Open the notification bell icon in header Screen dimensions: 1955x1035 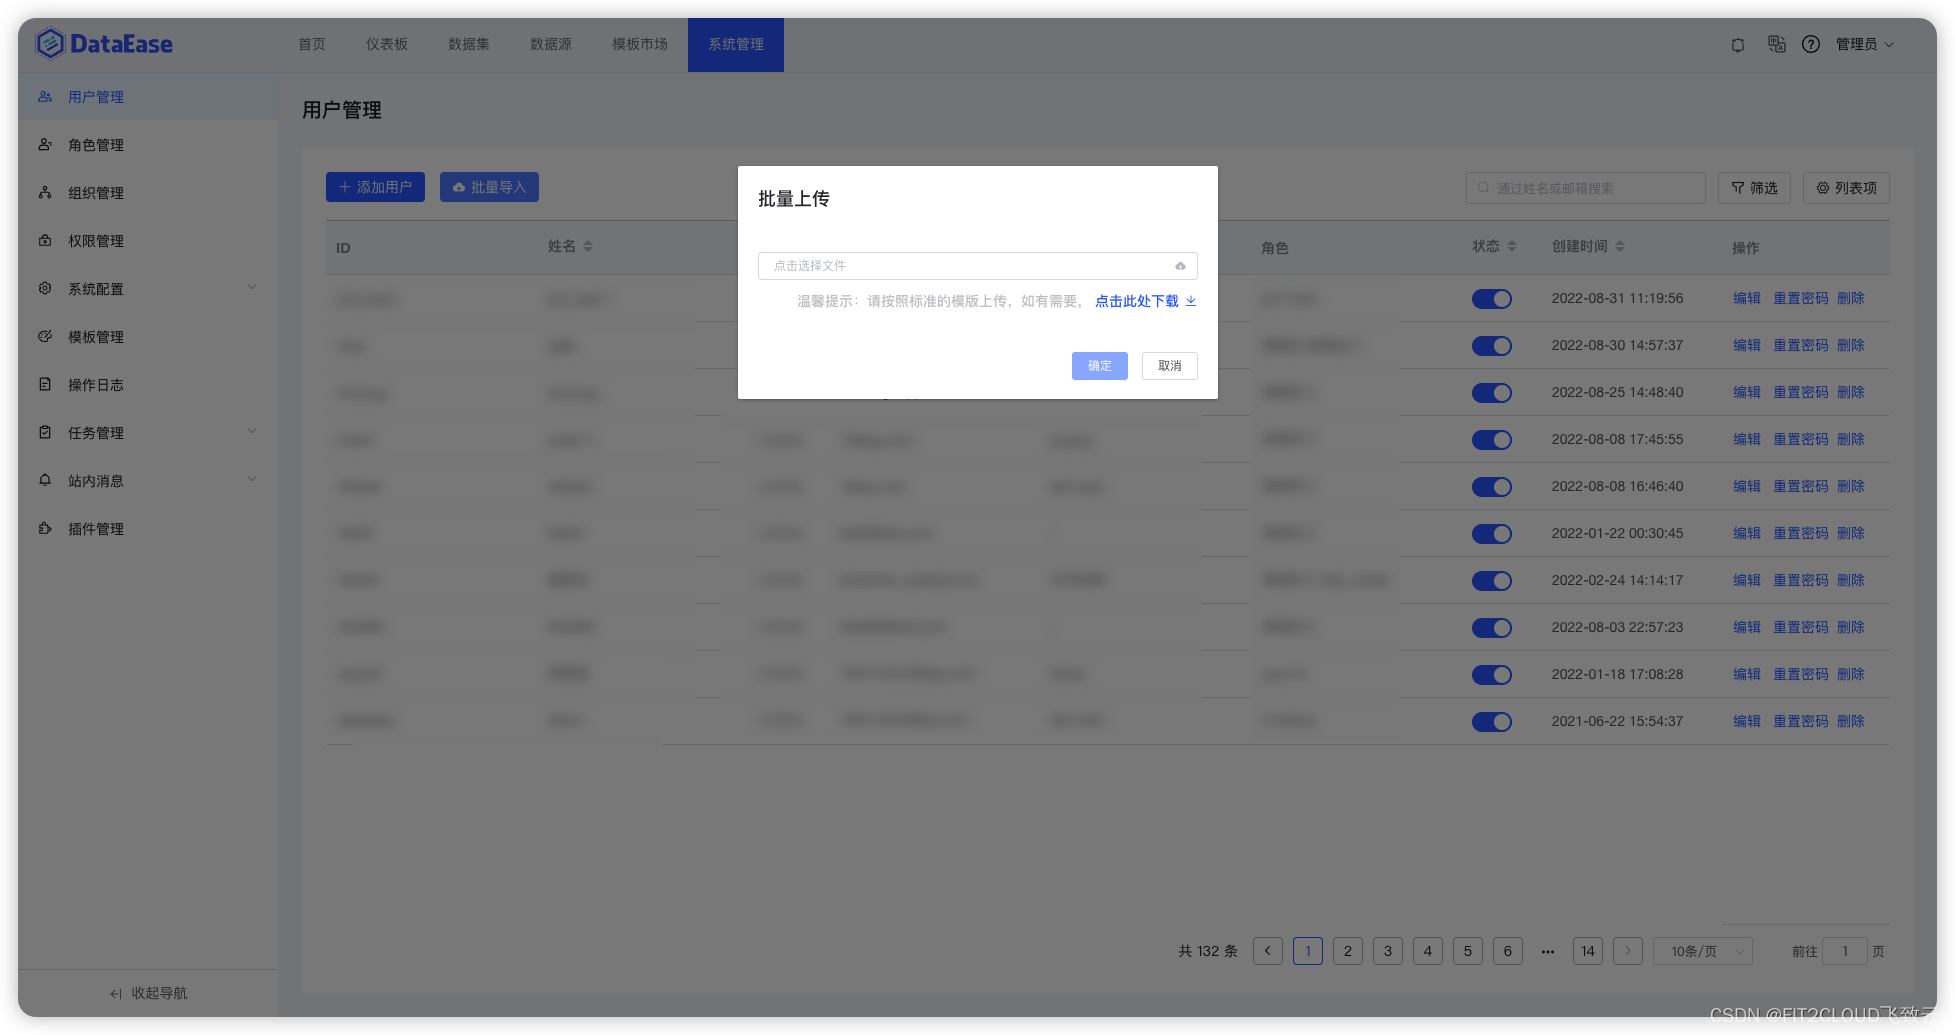click(x=1738, y=45)
